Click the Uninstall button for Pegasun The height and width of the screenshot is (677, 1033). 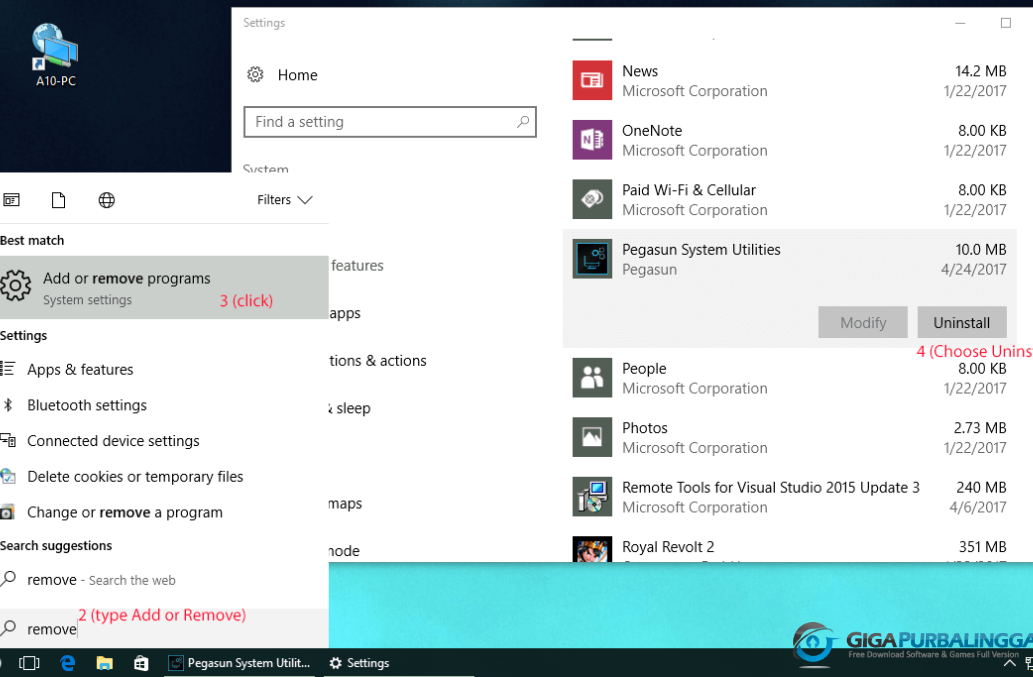[x=961, y=323]
